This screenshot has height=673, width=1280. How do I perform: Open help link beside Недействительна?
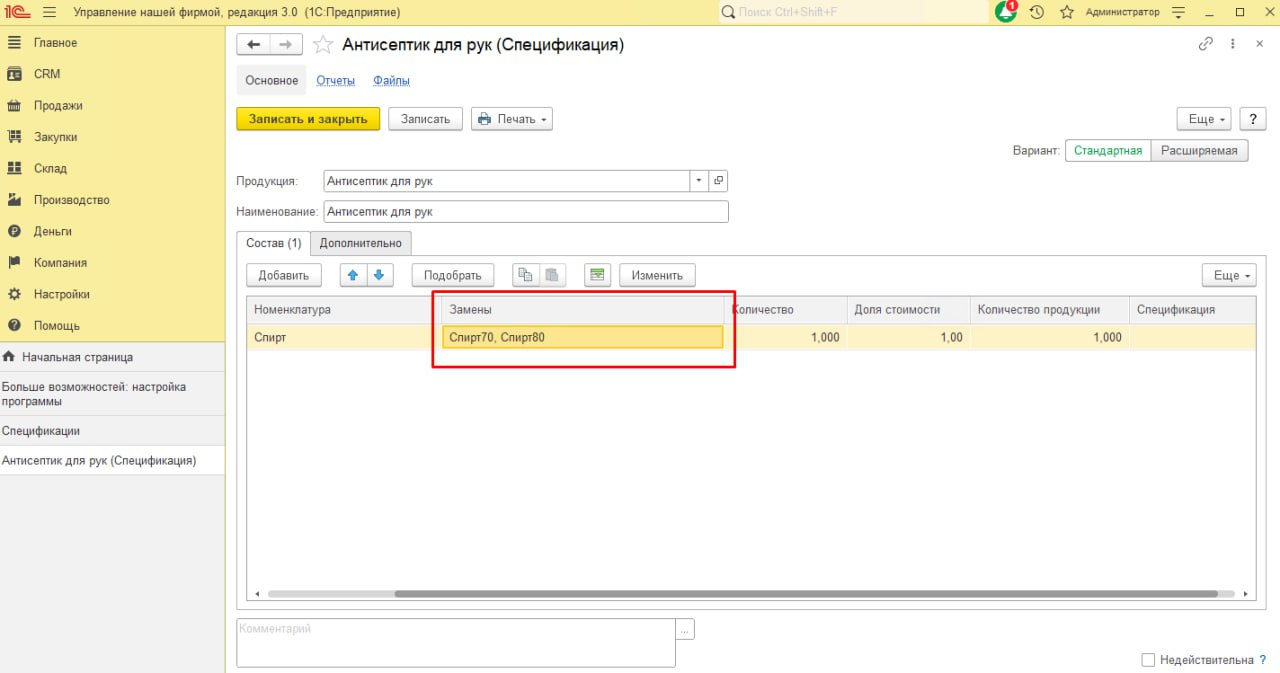(x=1262, y=660)
